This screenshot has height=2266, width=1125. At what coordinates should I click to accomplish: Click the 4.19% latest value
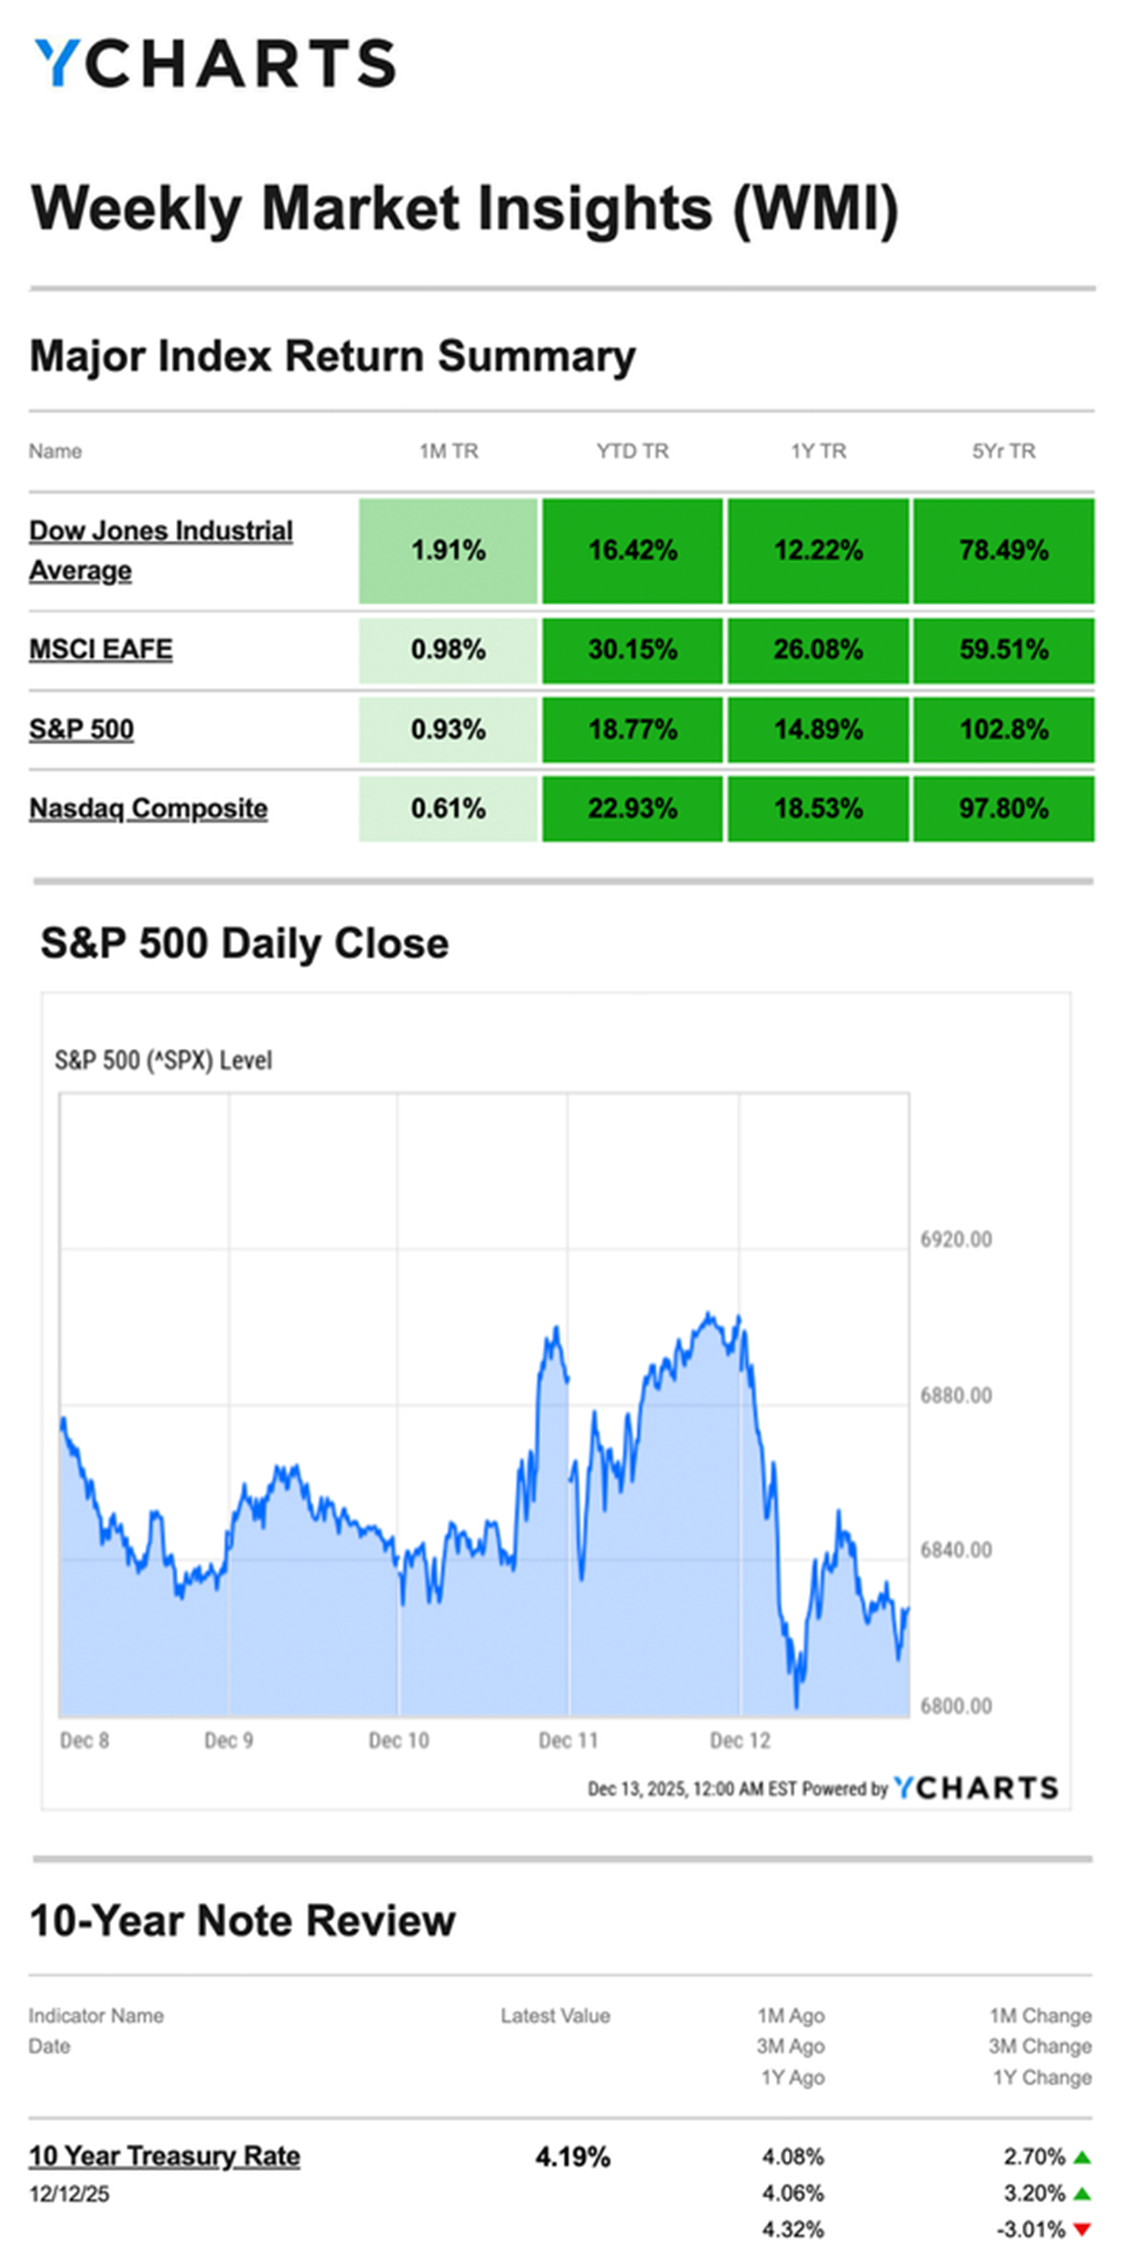[572, 2157]
